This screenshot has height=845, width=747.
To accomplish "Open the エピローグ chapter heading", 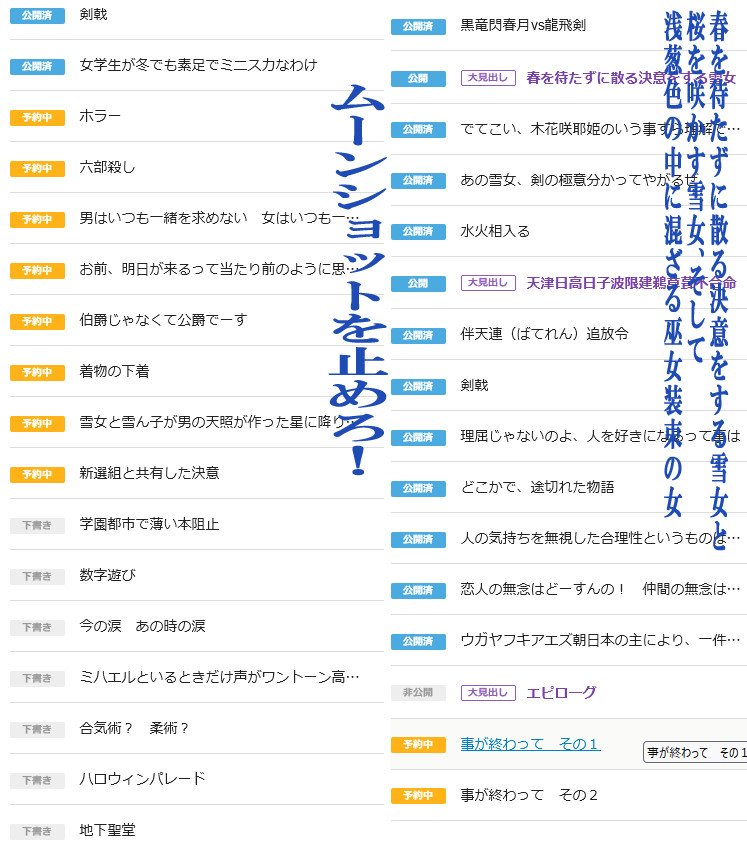I will [x=561, y=692].
